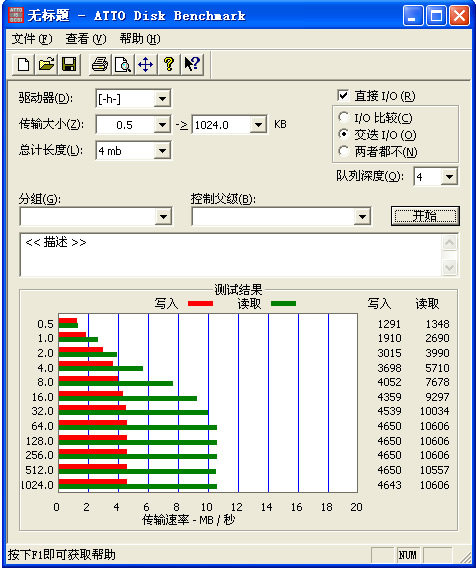This screenshot has width=476, height=570.
Task: Click the write value 4643
Action: 389,485
